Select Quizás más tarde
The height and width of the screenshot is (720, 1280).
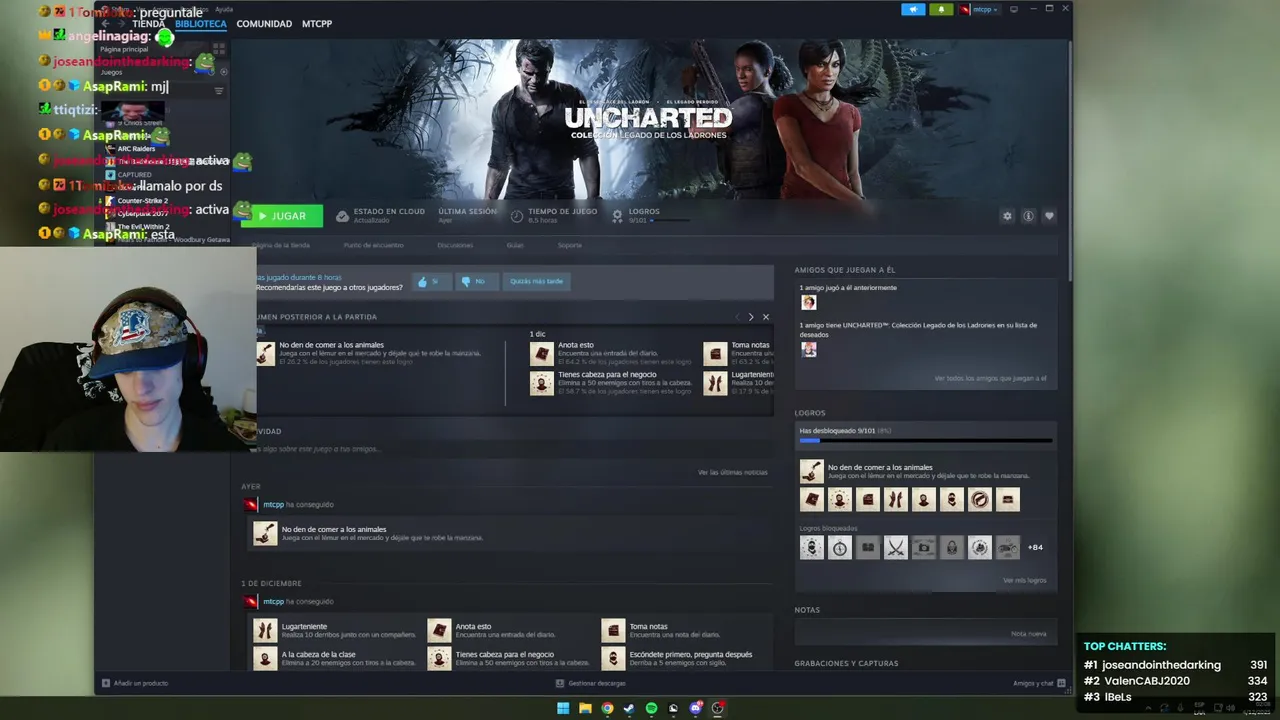(x=537, y=281)
